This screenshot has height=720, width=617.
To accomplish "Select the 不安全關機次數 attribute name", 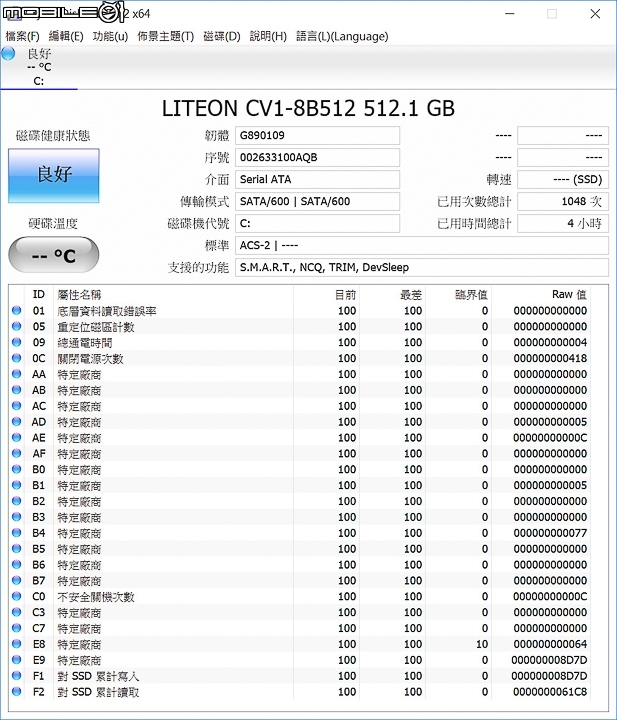I will [x=95, y=597].
